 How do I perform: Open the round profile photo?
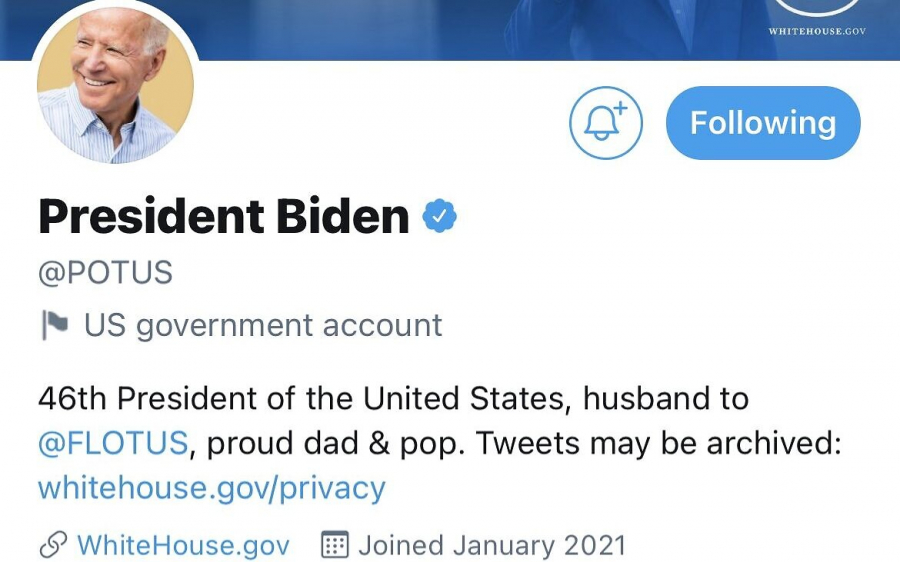point(114,88)
